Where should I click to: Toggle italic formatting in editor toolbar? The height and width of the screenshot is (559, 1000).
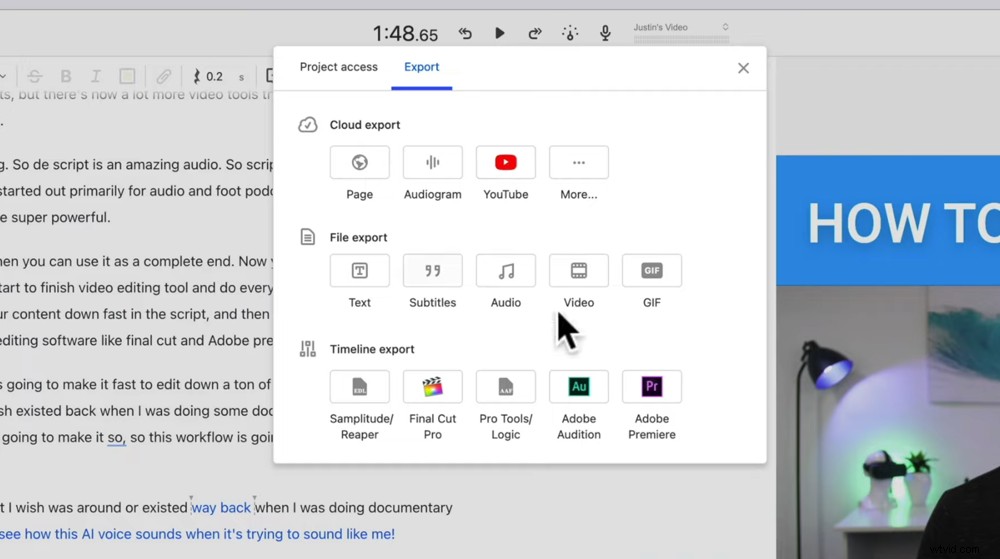96,76
